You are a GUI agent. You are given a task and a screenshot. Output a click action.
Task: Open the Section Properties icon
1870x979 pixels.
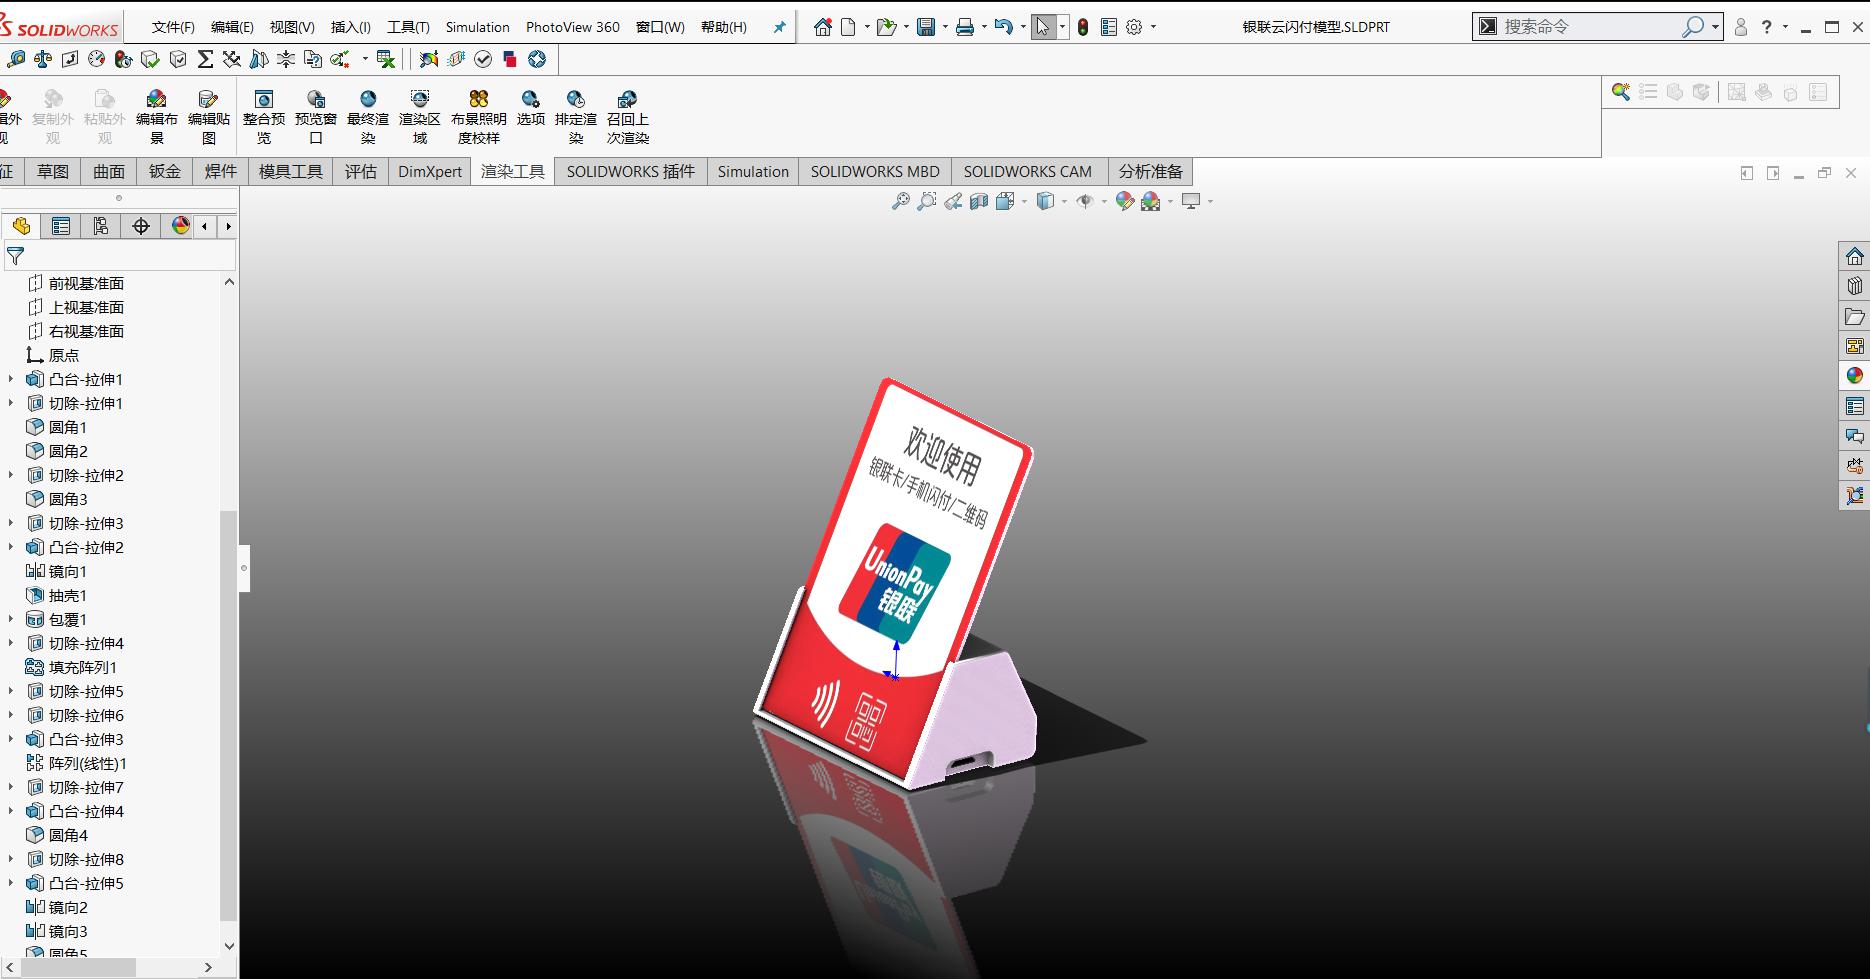click(70, 60)
